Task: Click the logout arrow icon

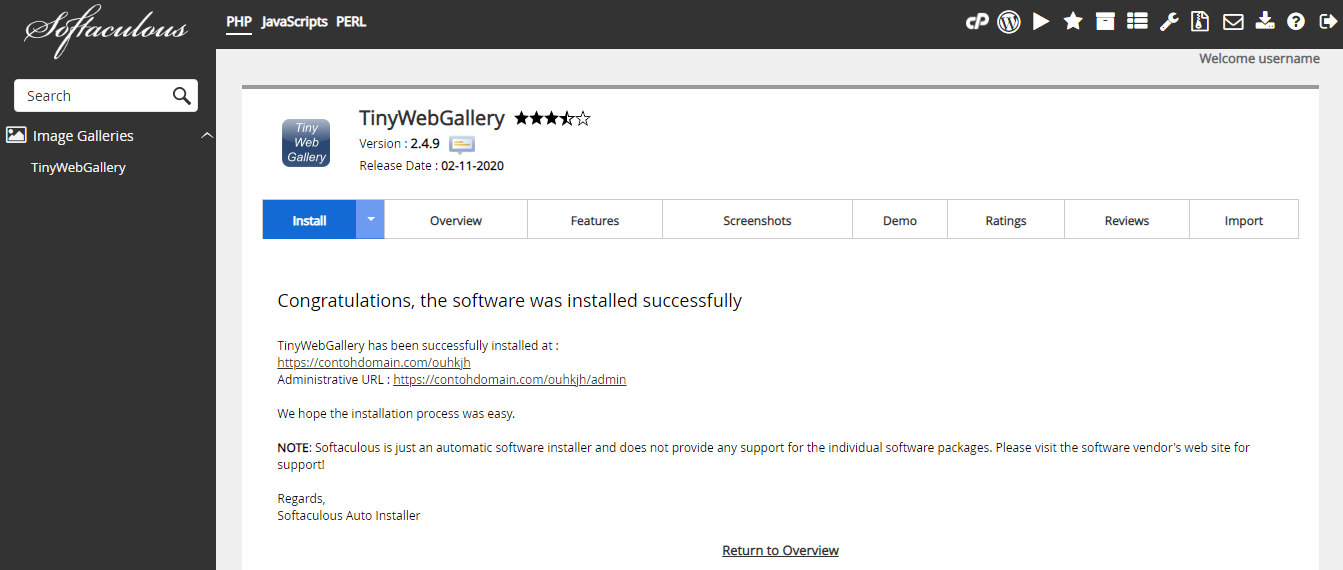Action: (x=1328, y=21)
